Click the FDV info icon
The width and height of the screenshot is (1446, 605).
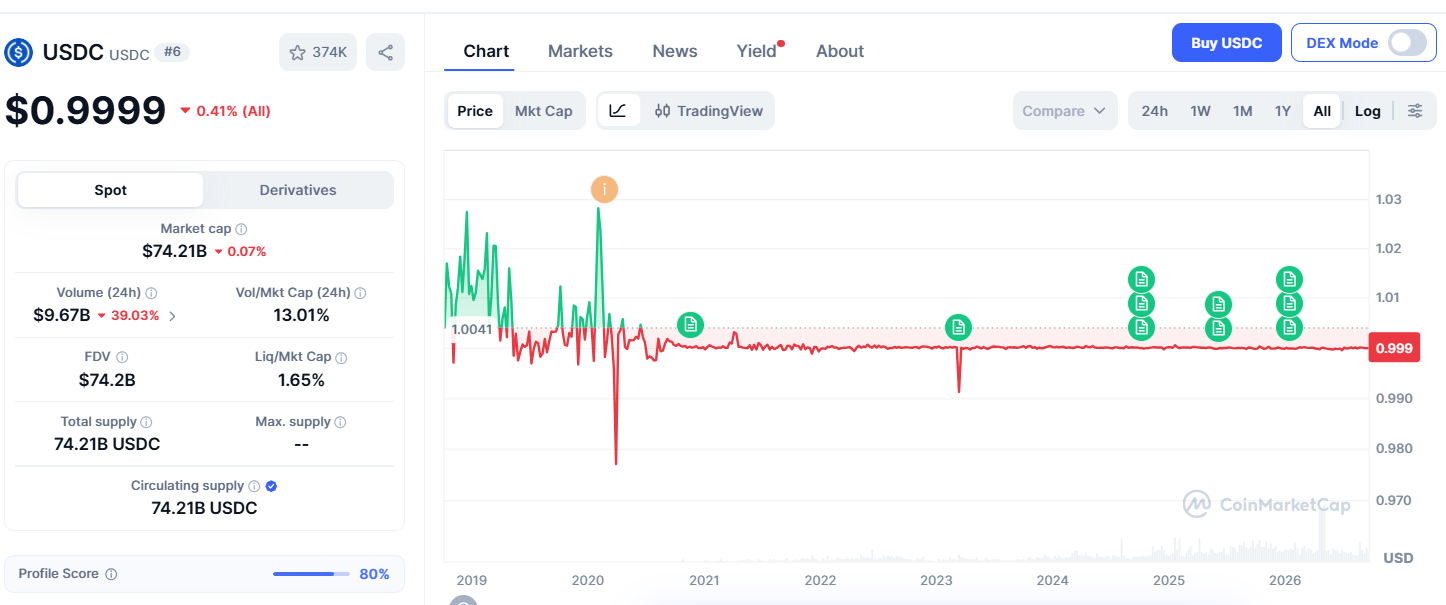click(x=122, y=357)
